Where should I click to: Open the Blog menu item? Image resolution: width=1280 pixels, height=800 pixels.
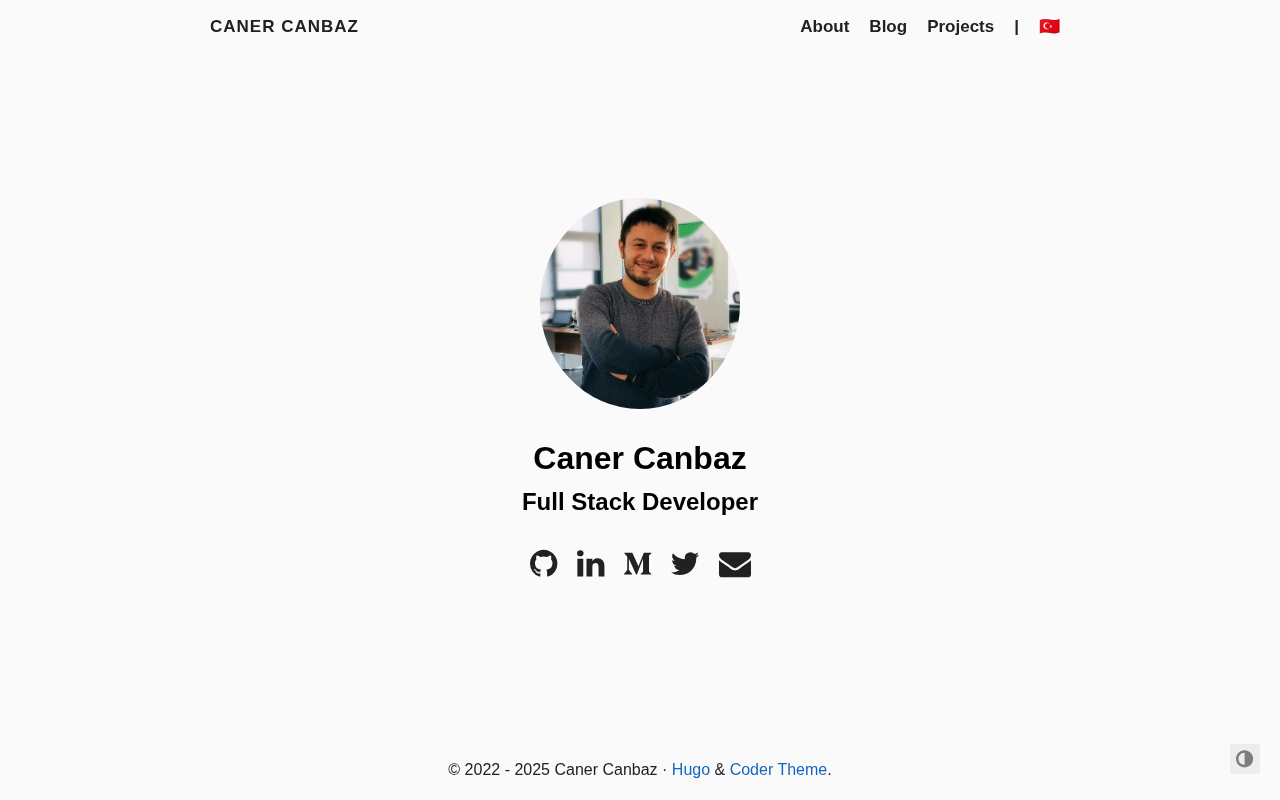click(888, 27)
